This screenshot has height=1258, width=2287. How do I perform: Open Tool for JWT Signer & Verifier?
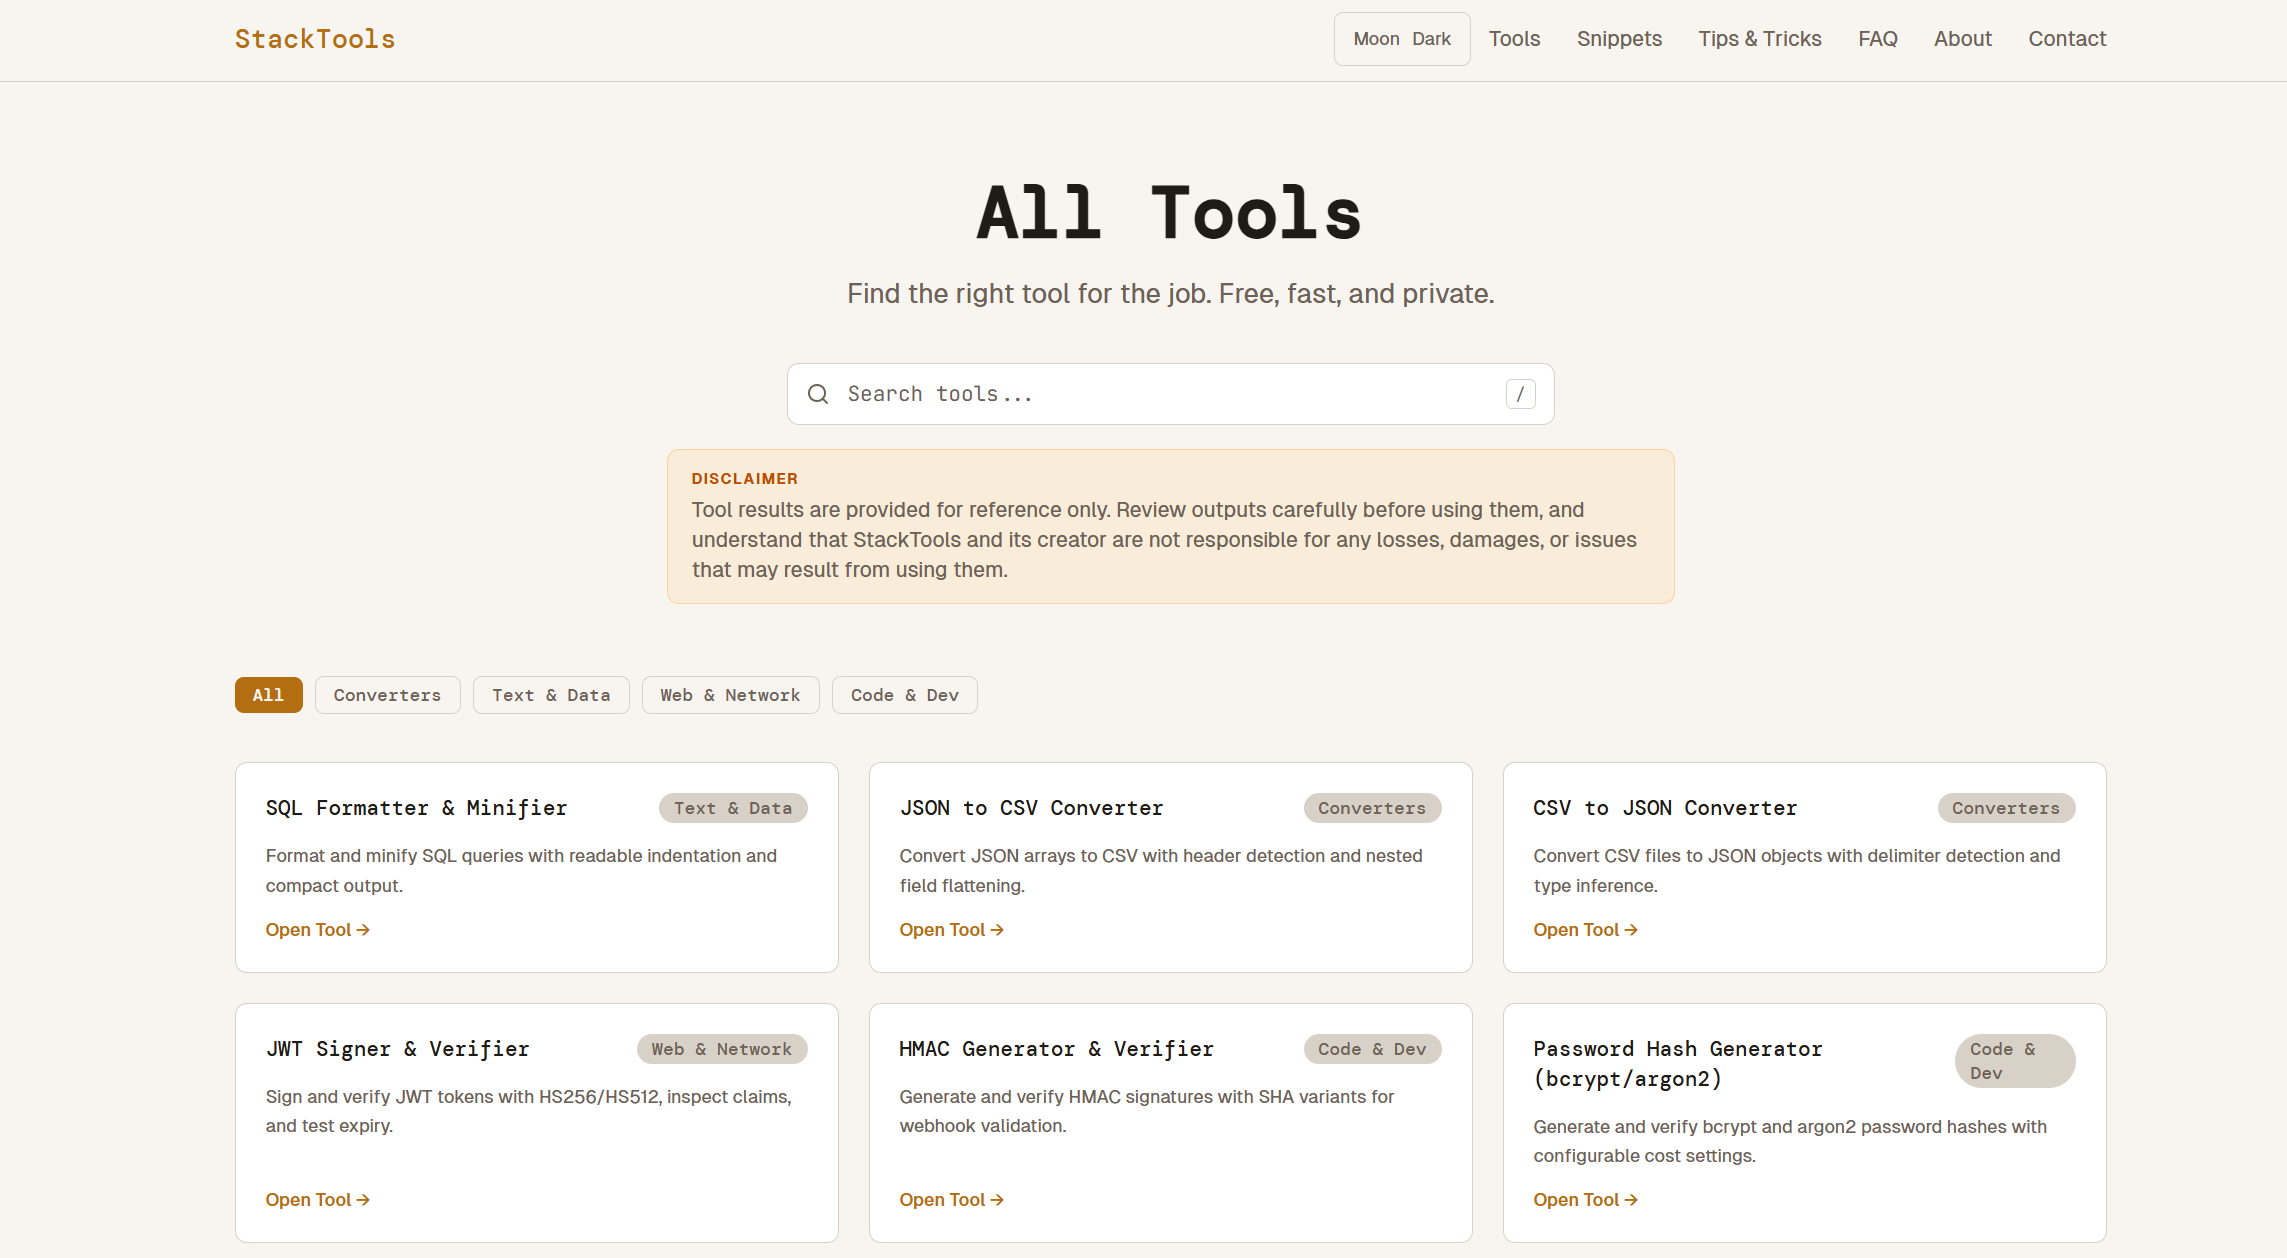tap(318, 1200)
